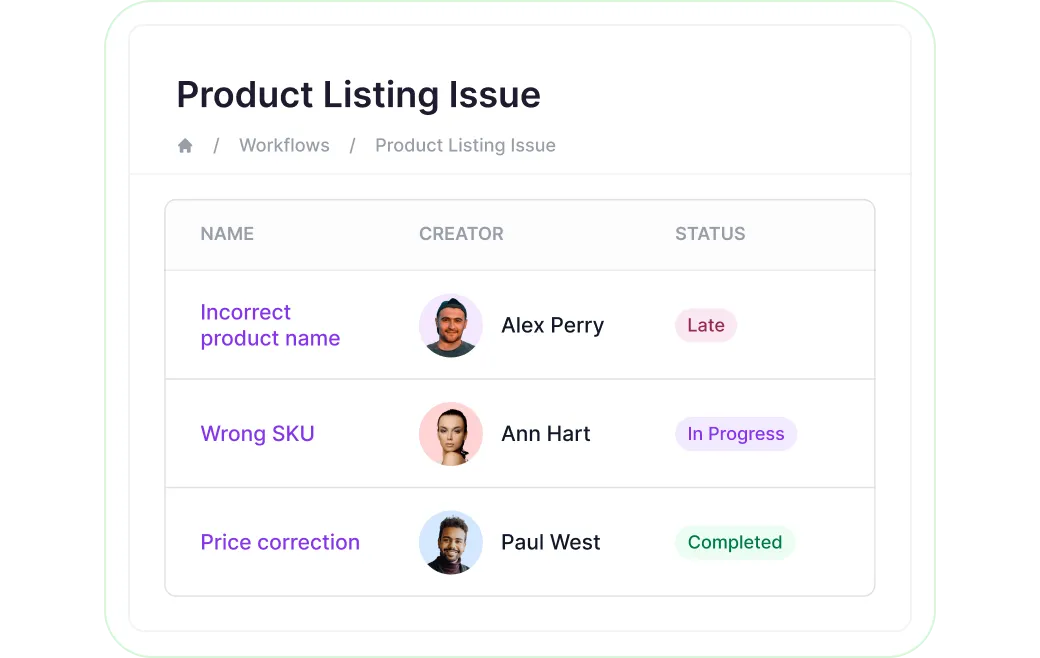Select Paul West's avatar image
The height and width of the screenshot is (658, 1040).
(x=451, y=543)
